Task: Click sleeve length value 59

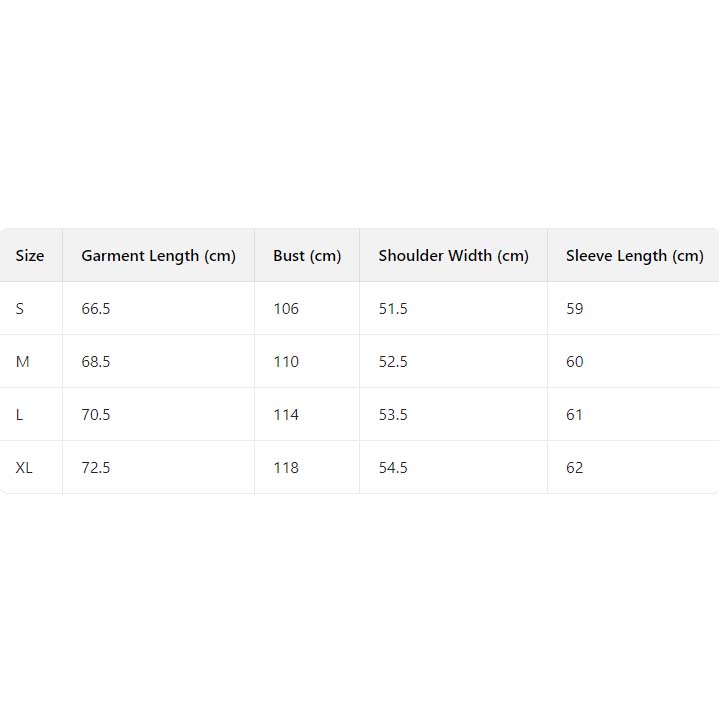Action: point(574,309)
